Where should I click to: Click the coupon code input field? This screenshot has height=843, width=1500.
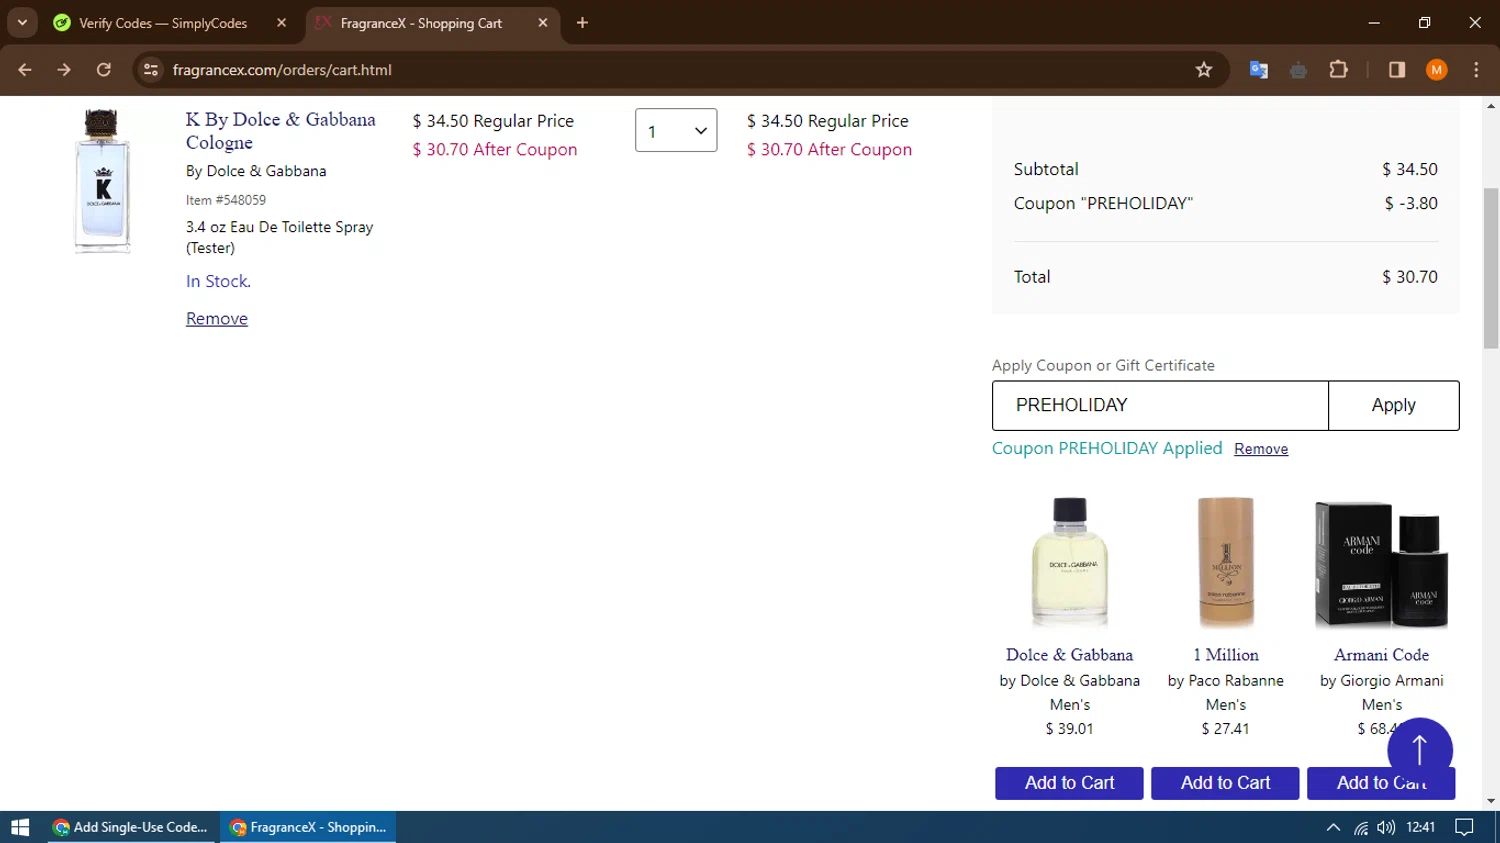[1160, 405]
